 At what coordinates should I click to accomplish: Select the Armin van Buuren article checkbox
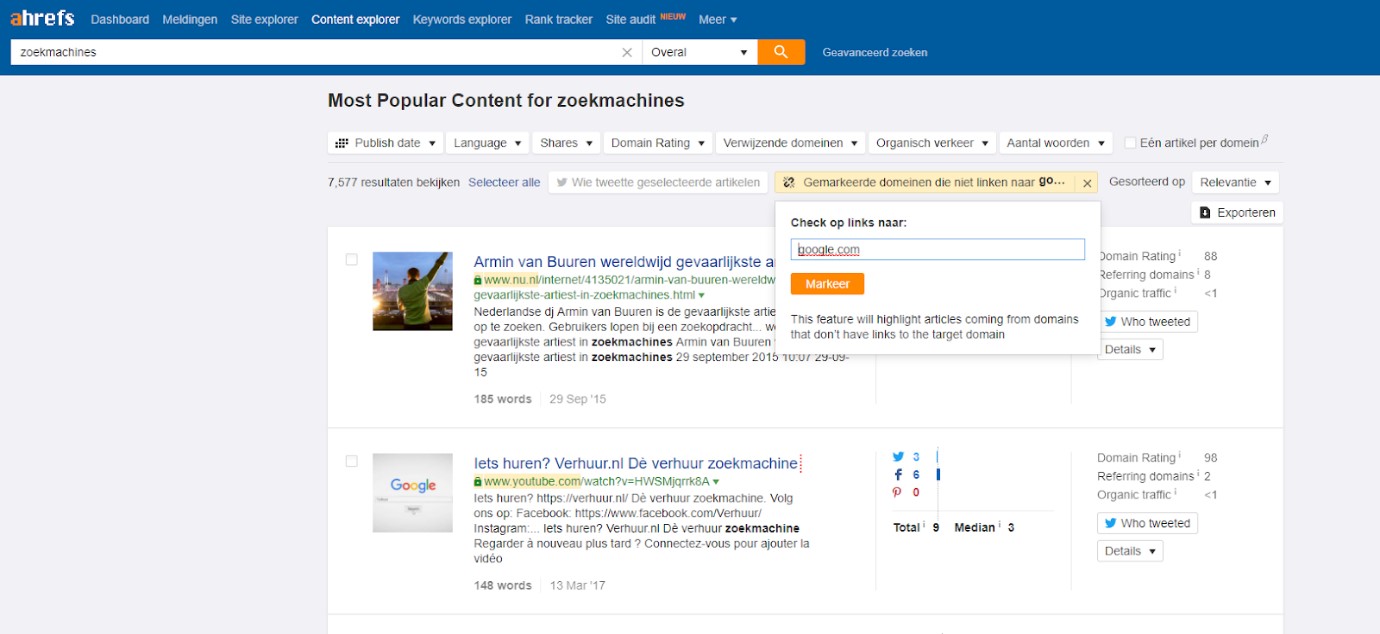pyautogui.click(x=351, y=260)
